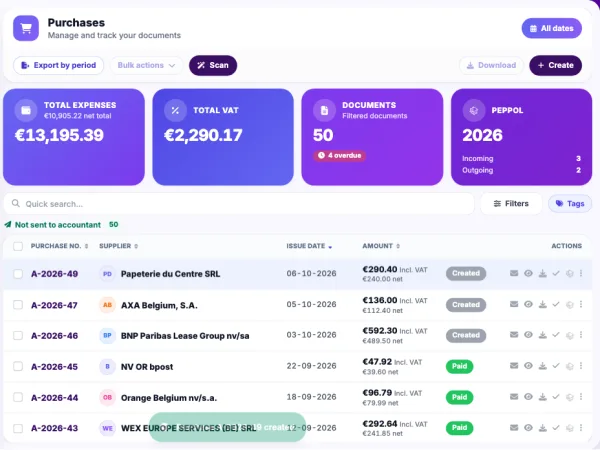
Task: Select checkbox for A-2026-46
Action: pos(18,336)
